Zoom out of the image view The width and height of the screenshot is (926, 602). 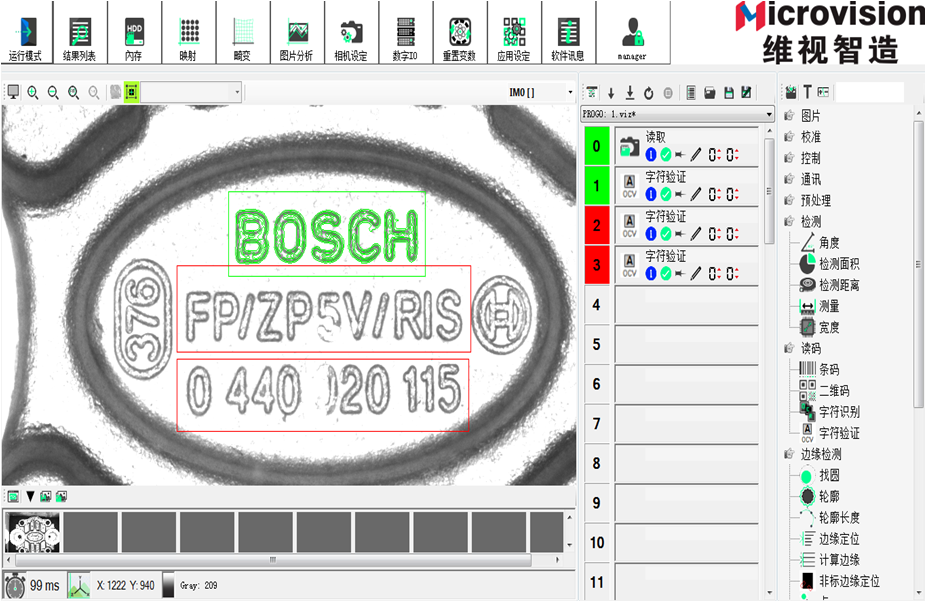point(53,92)
